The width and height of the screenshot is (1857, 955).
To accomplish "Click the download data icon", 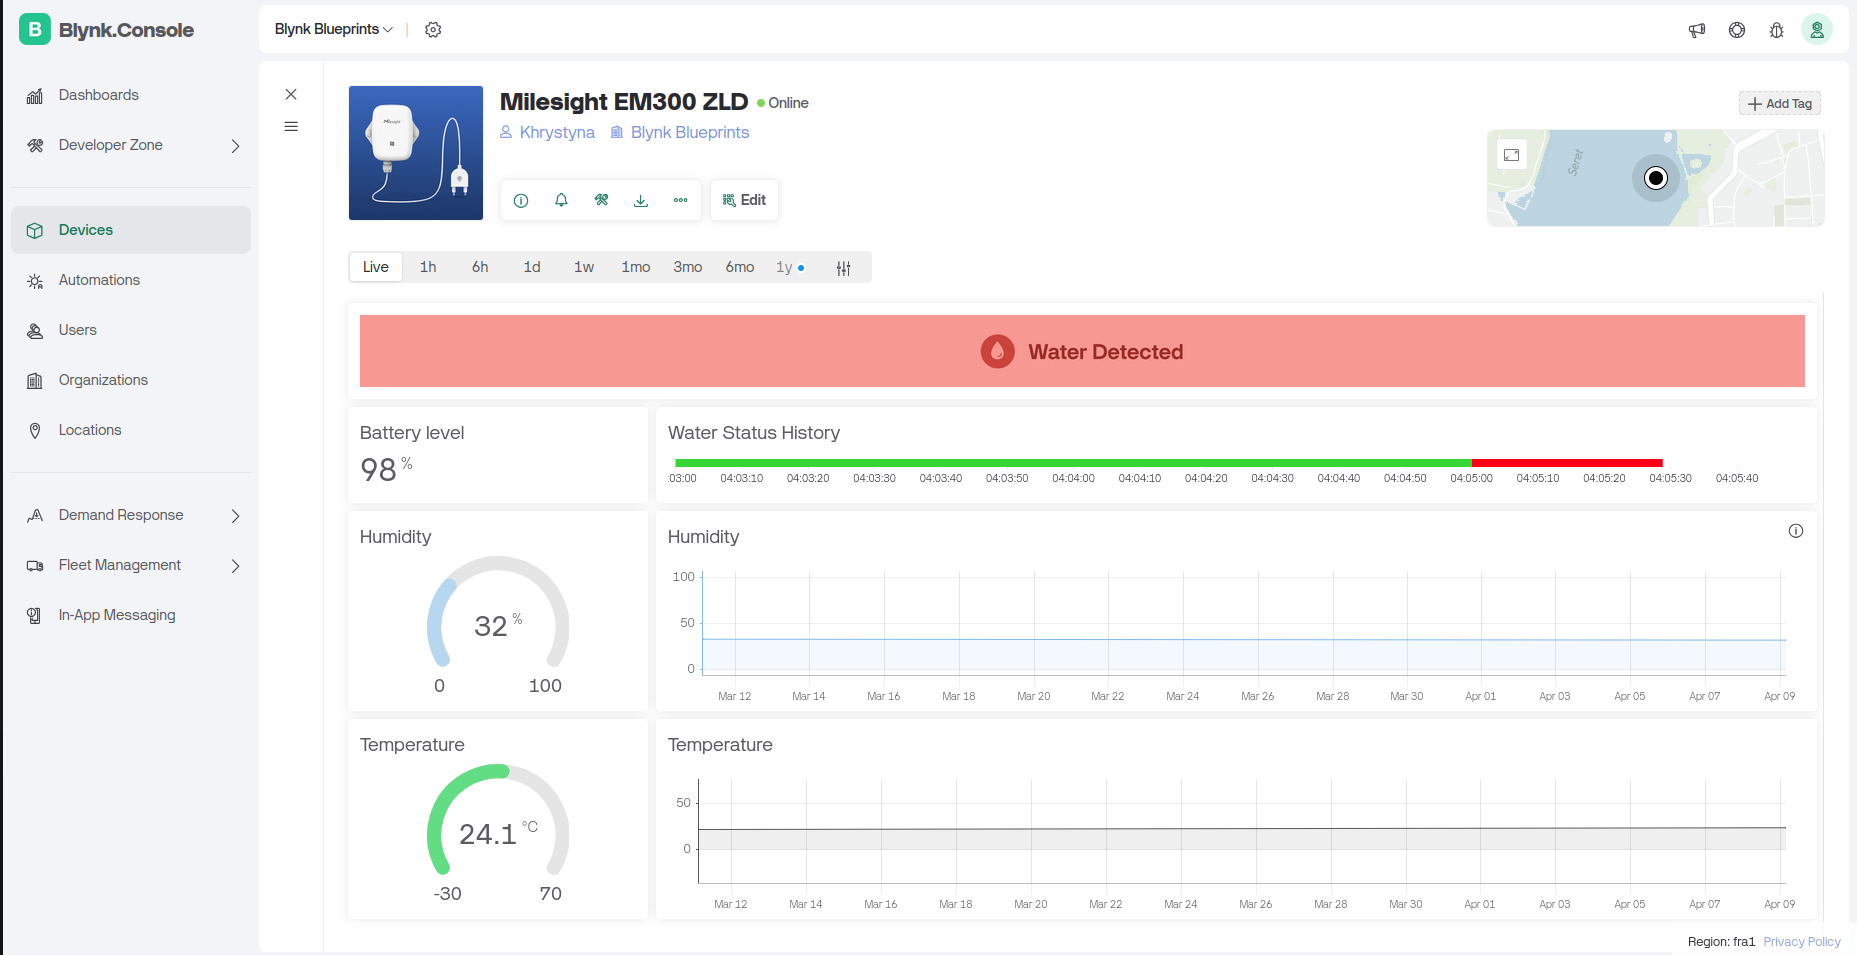I will click(641, 200).
